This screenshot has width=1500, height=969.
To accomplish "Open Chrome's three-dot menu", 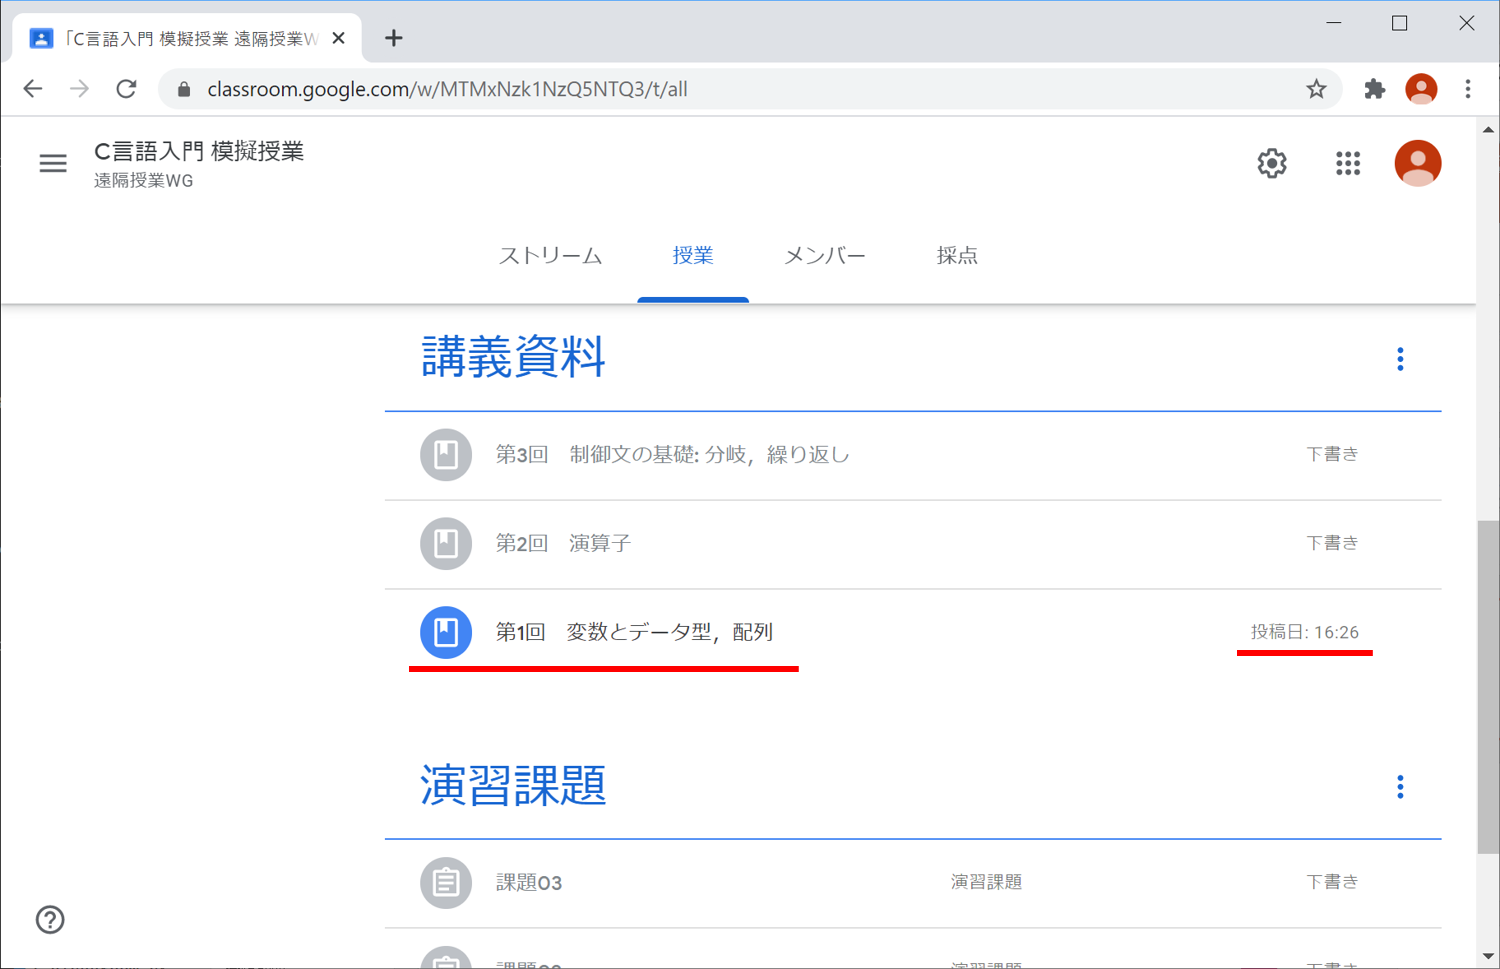I will click(x=1468, y=89).
